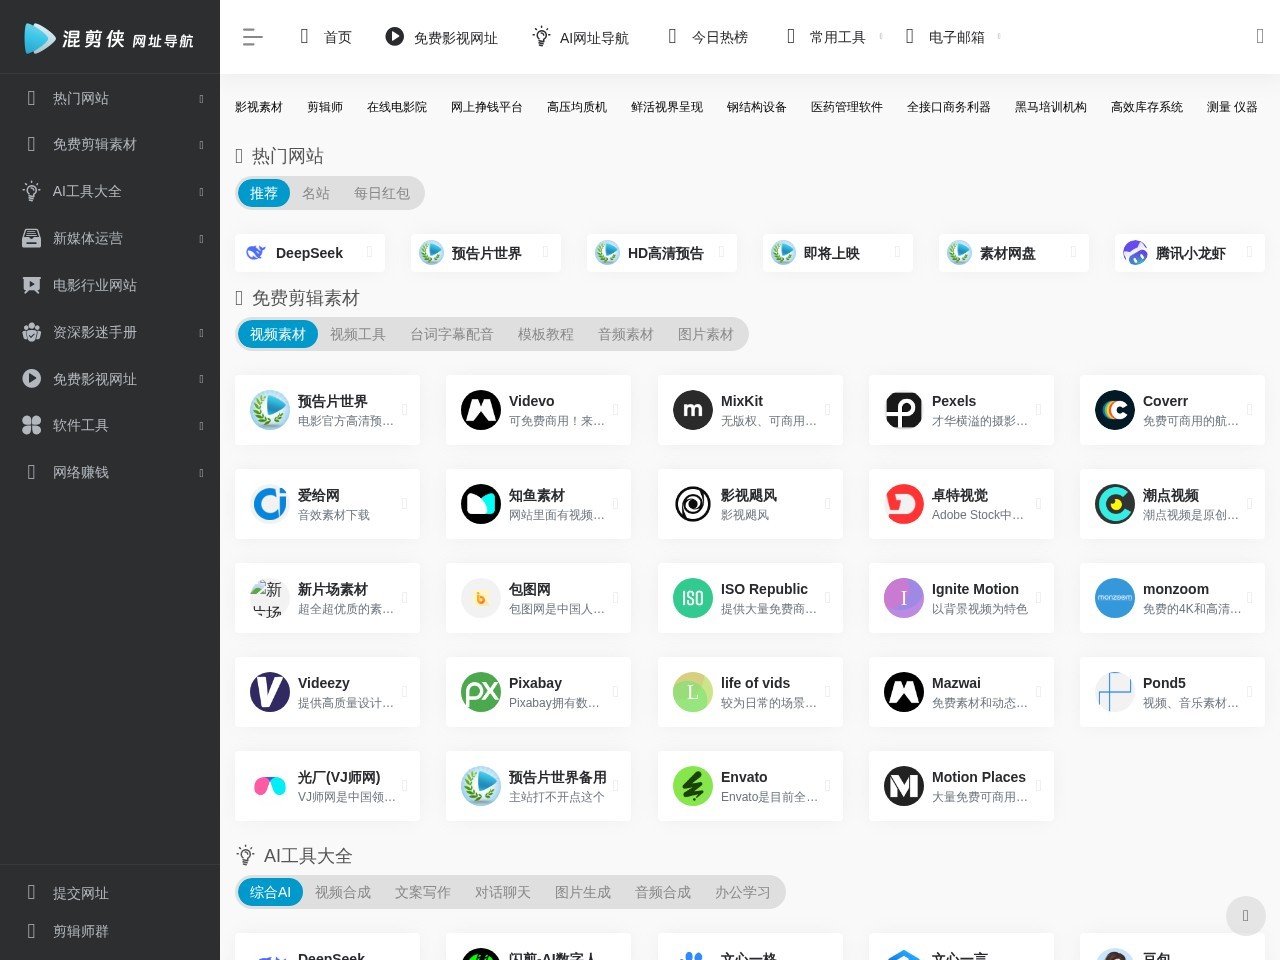Click the 爱给网 blue logo icon

[x=270, y=504]
